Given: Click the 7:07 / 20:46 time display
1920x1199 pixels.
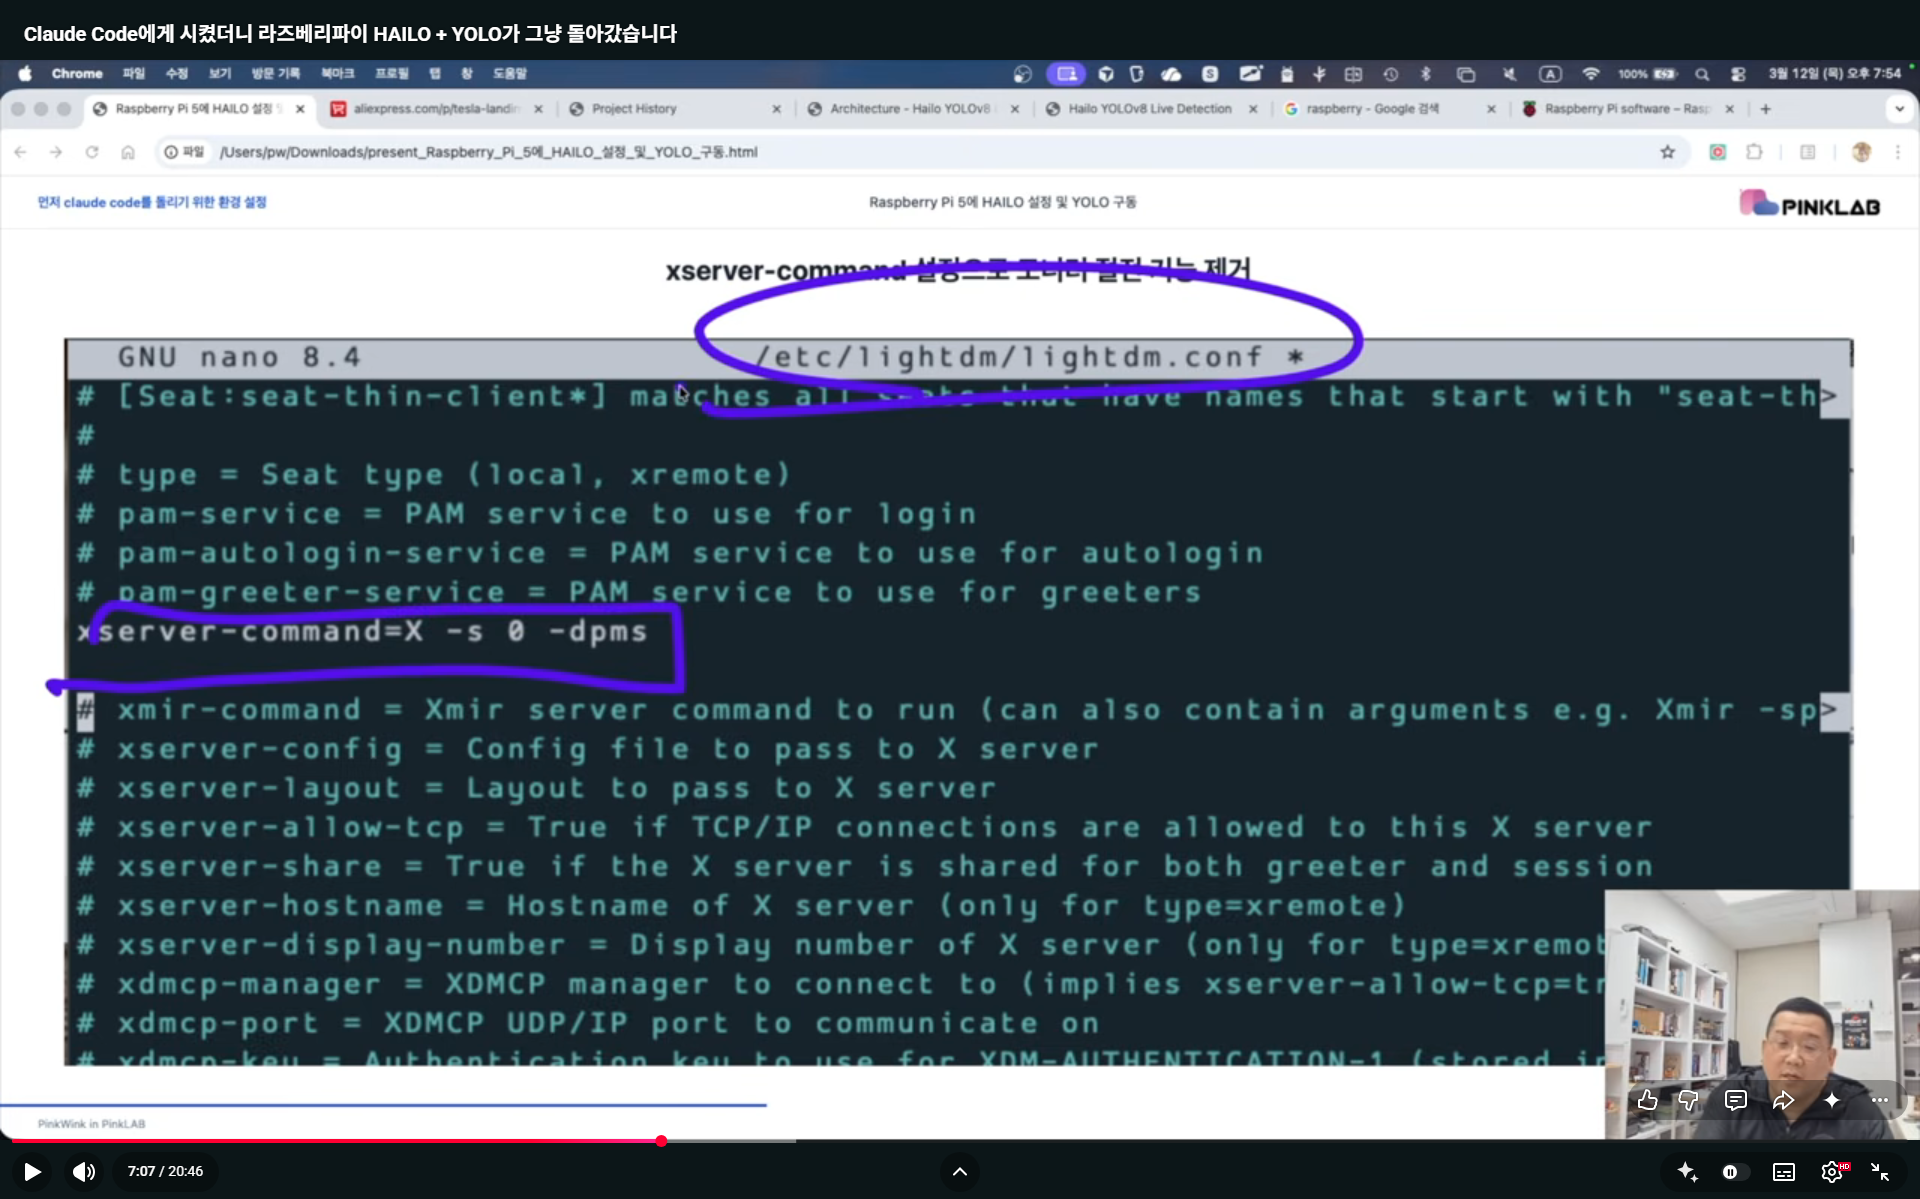Looking at the screenshot, I should [x=165, y=1171].
